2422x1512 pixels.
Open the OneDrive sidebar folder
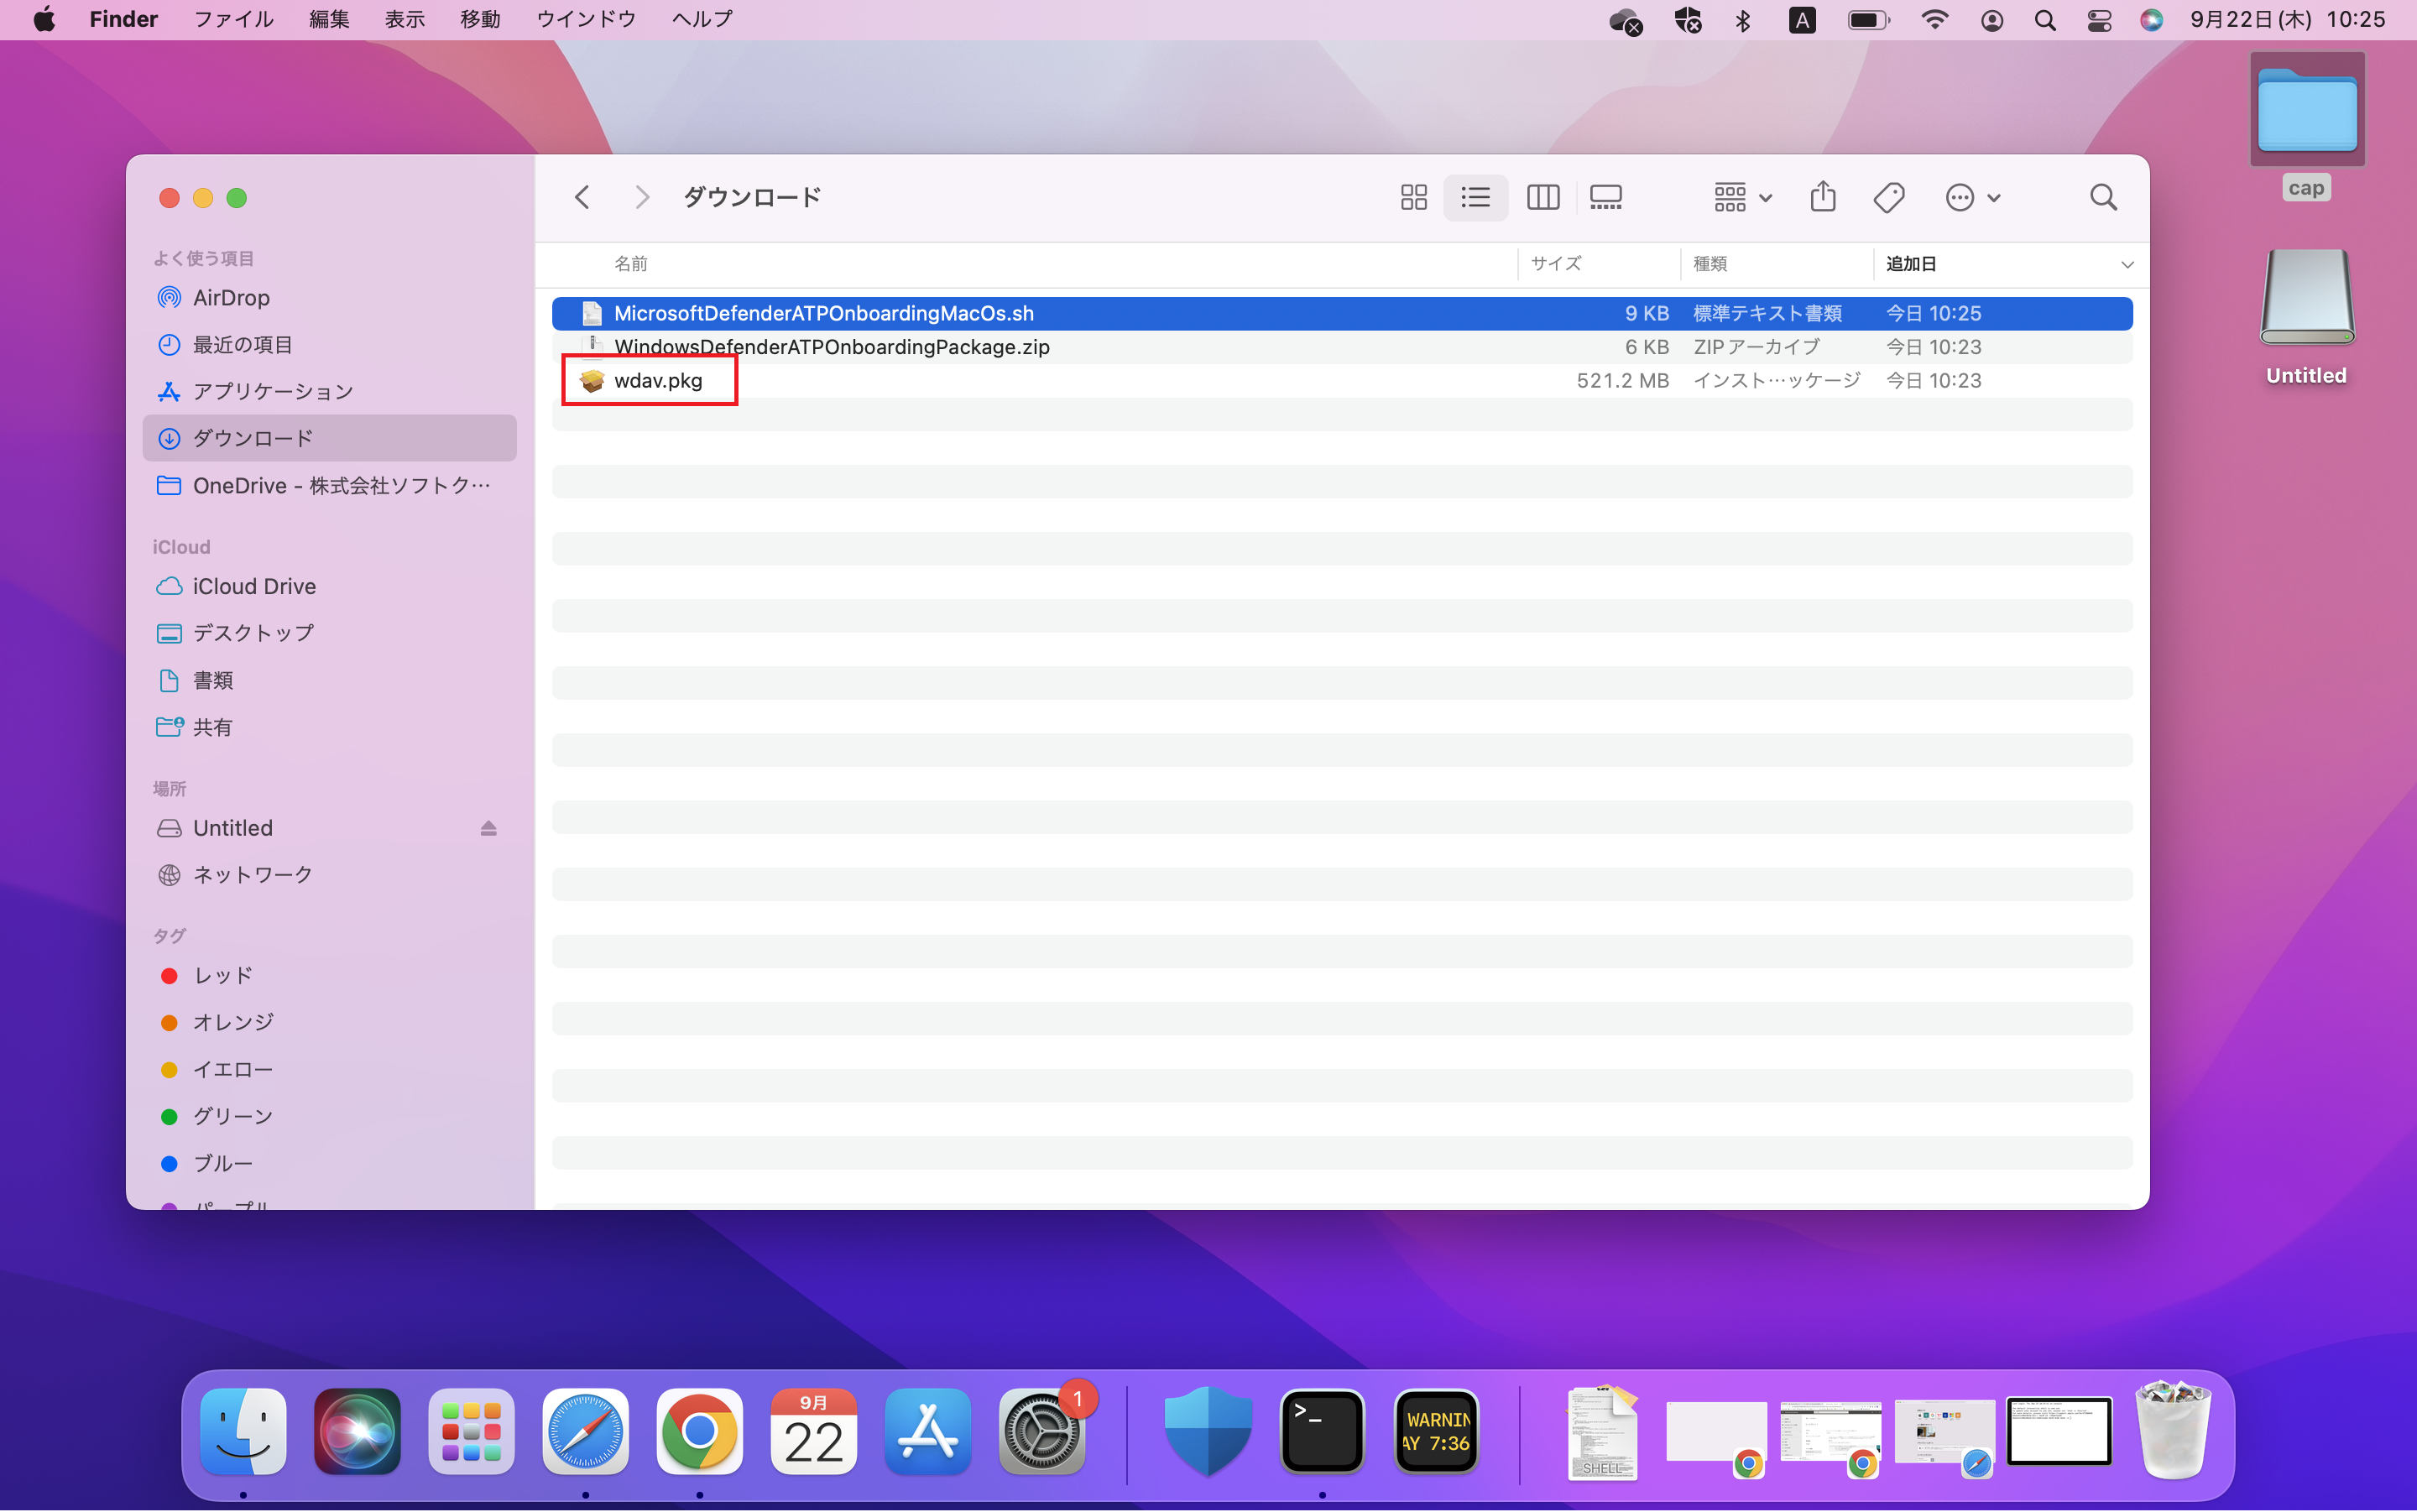330,486
